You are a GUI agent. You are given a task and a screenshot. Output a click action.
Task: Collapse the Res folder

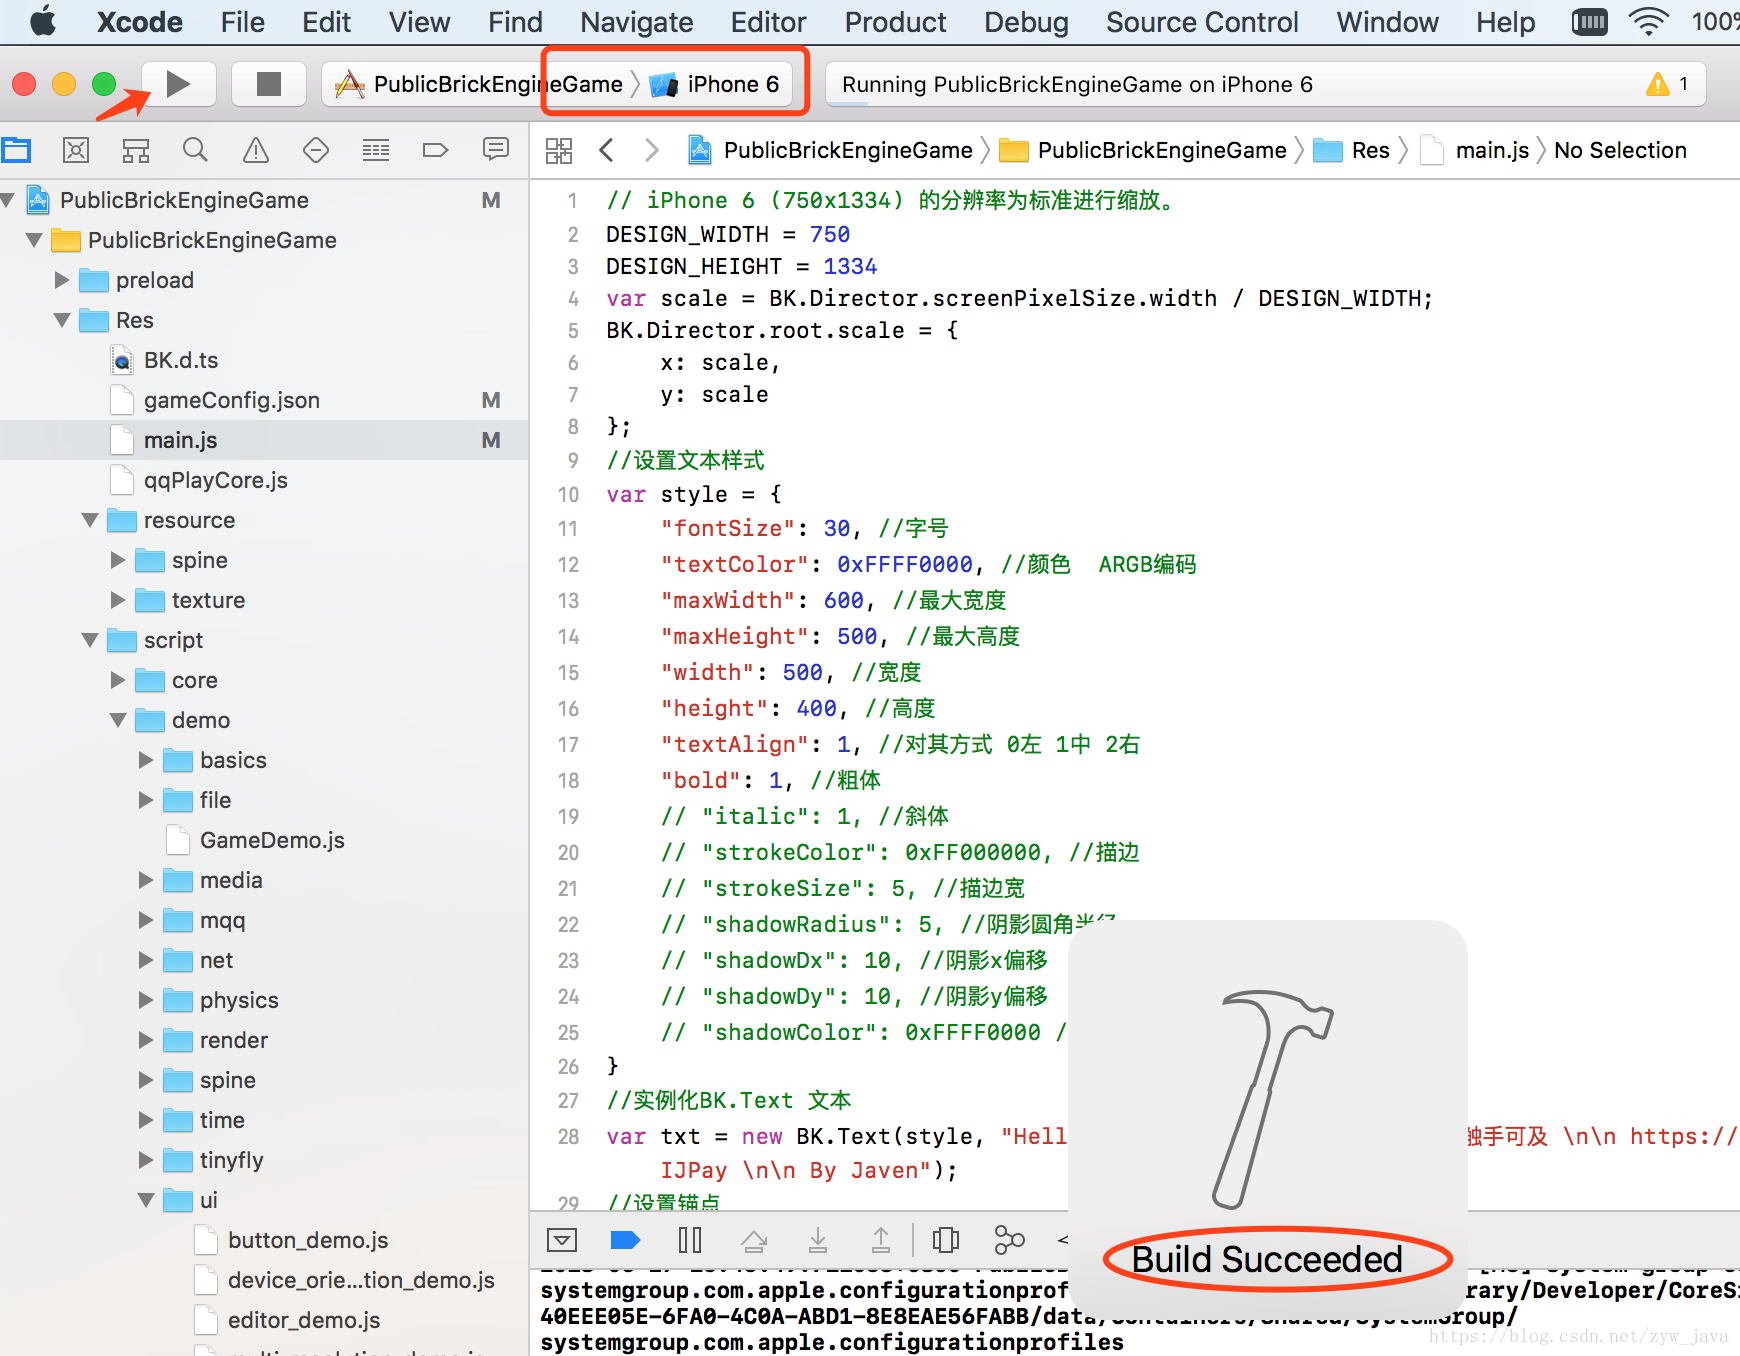(62, 320)
